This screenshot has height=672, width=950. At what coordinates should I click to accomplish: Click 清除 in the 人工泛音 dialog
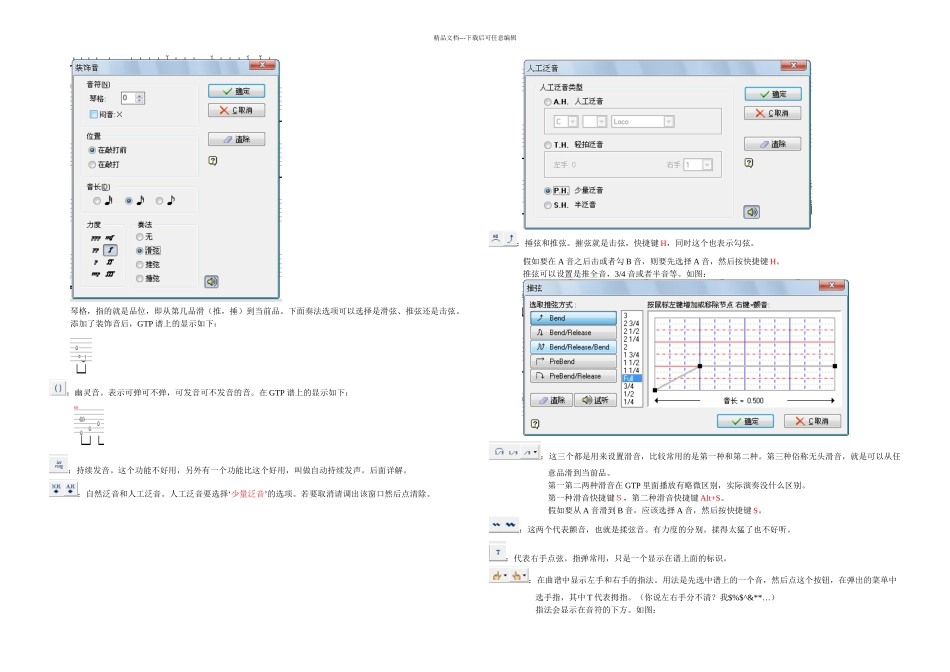(x=773, y=144)
